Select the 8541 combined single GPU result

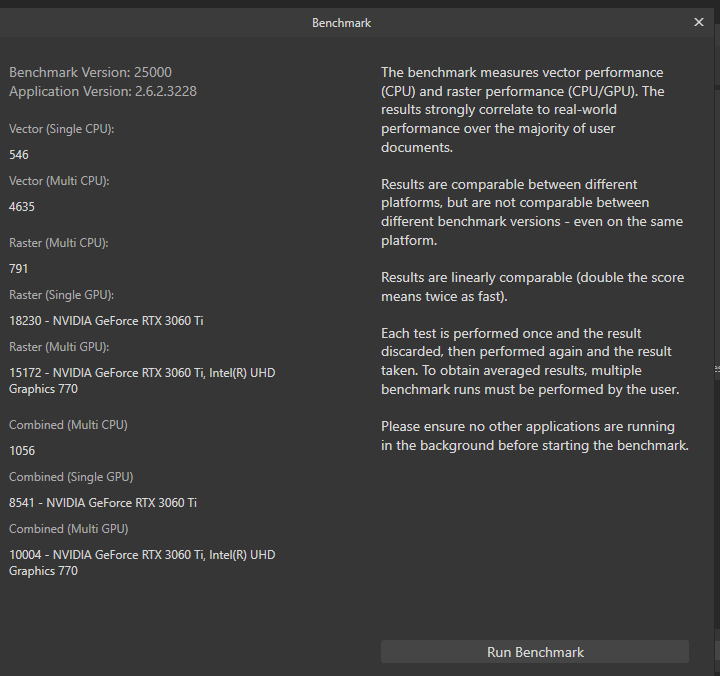point(103,502)
